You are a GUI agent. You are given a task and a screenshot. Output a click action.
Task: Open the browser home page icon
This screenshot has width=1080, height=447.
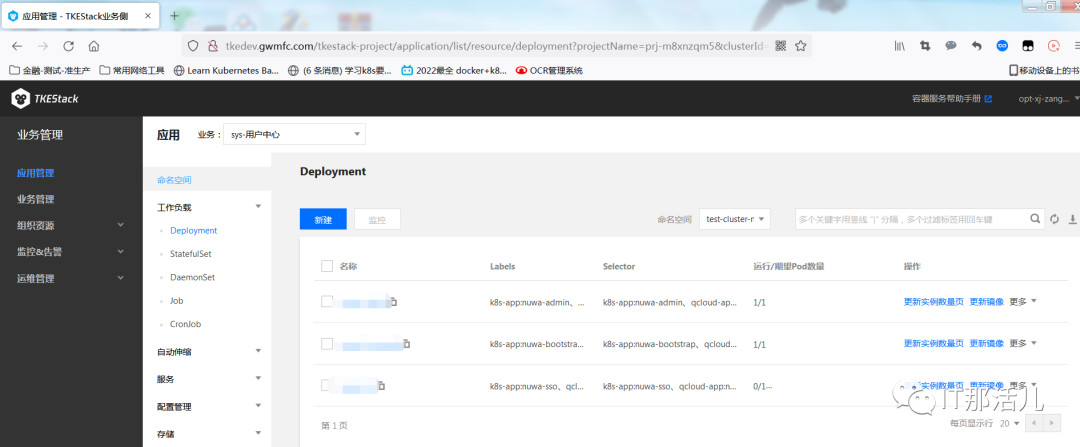pyautogui.click(x=94, y=46)
